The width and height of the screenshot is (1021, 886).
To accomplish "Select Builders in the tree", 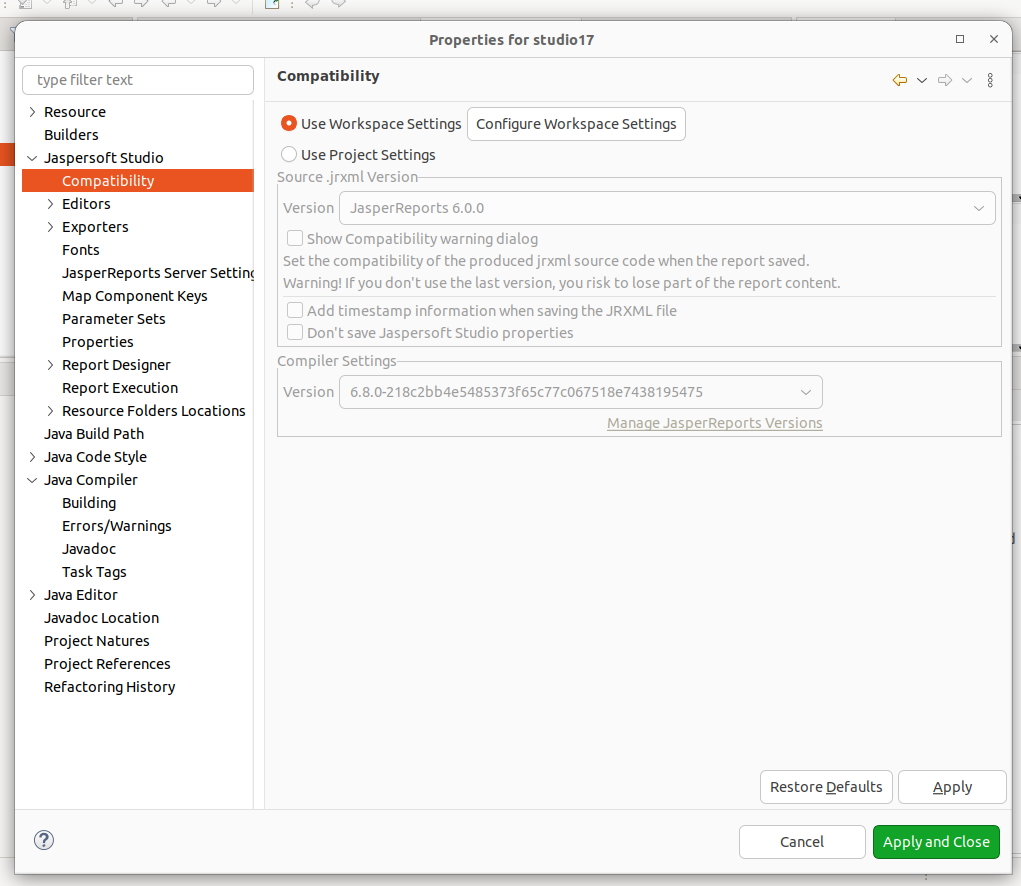I will [72, 135].
